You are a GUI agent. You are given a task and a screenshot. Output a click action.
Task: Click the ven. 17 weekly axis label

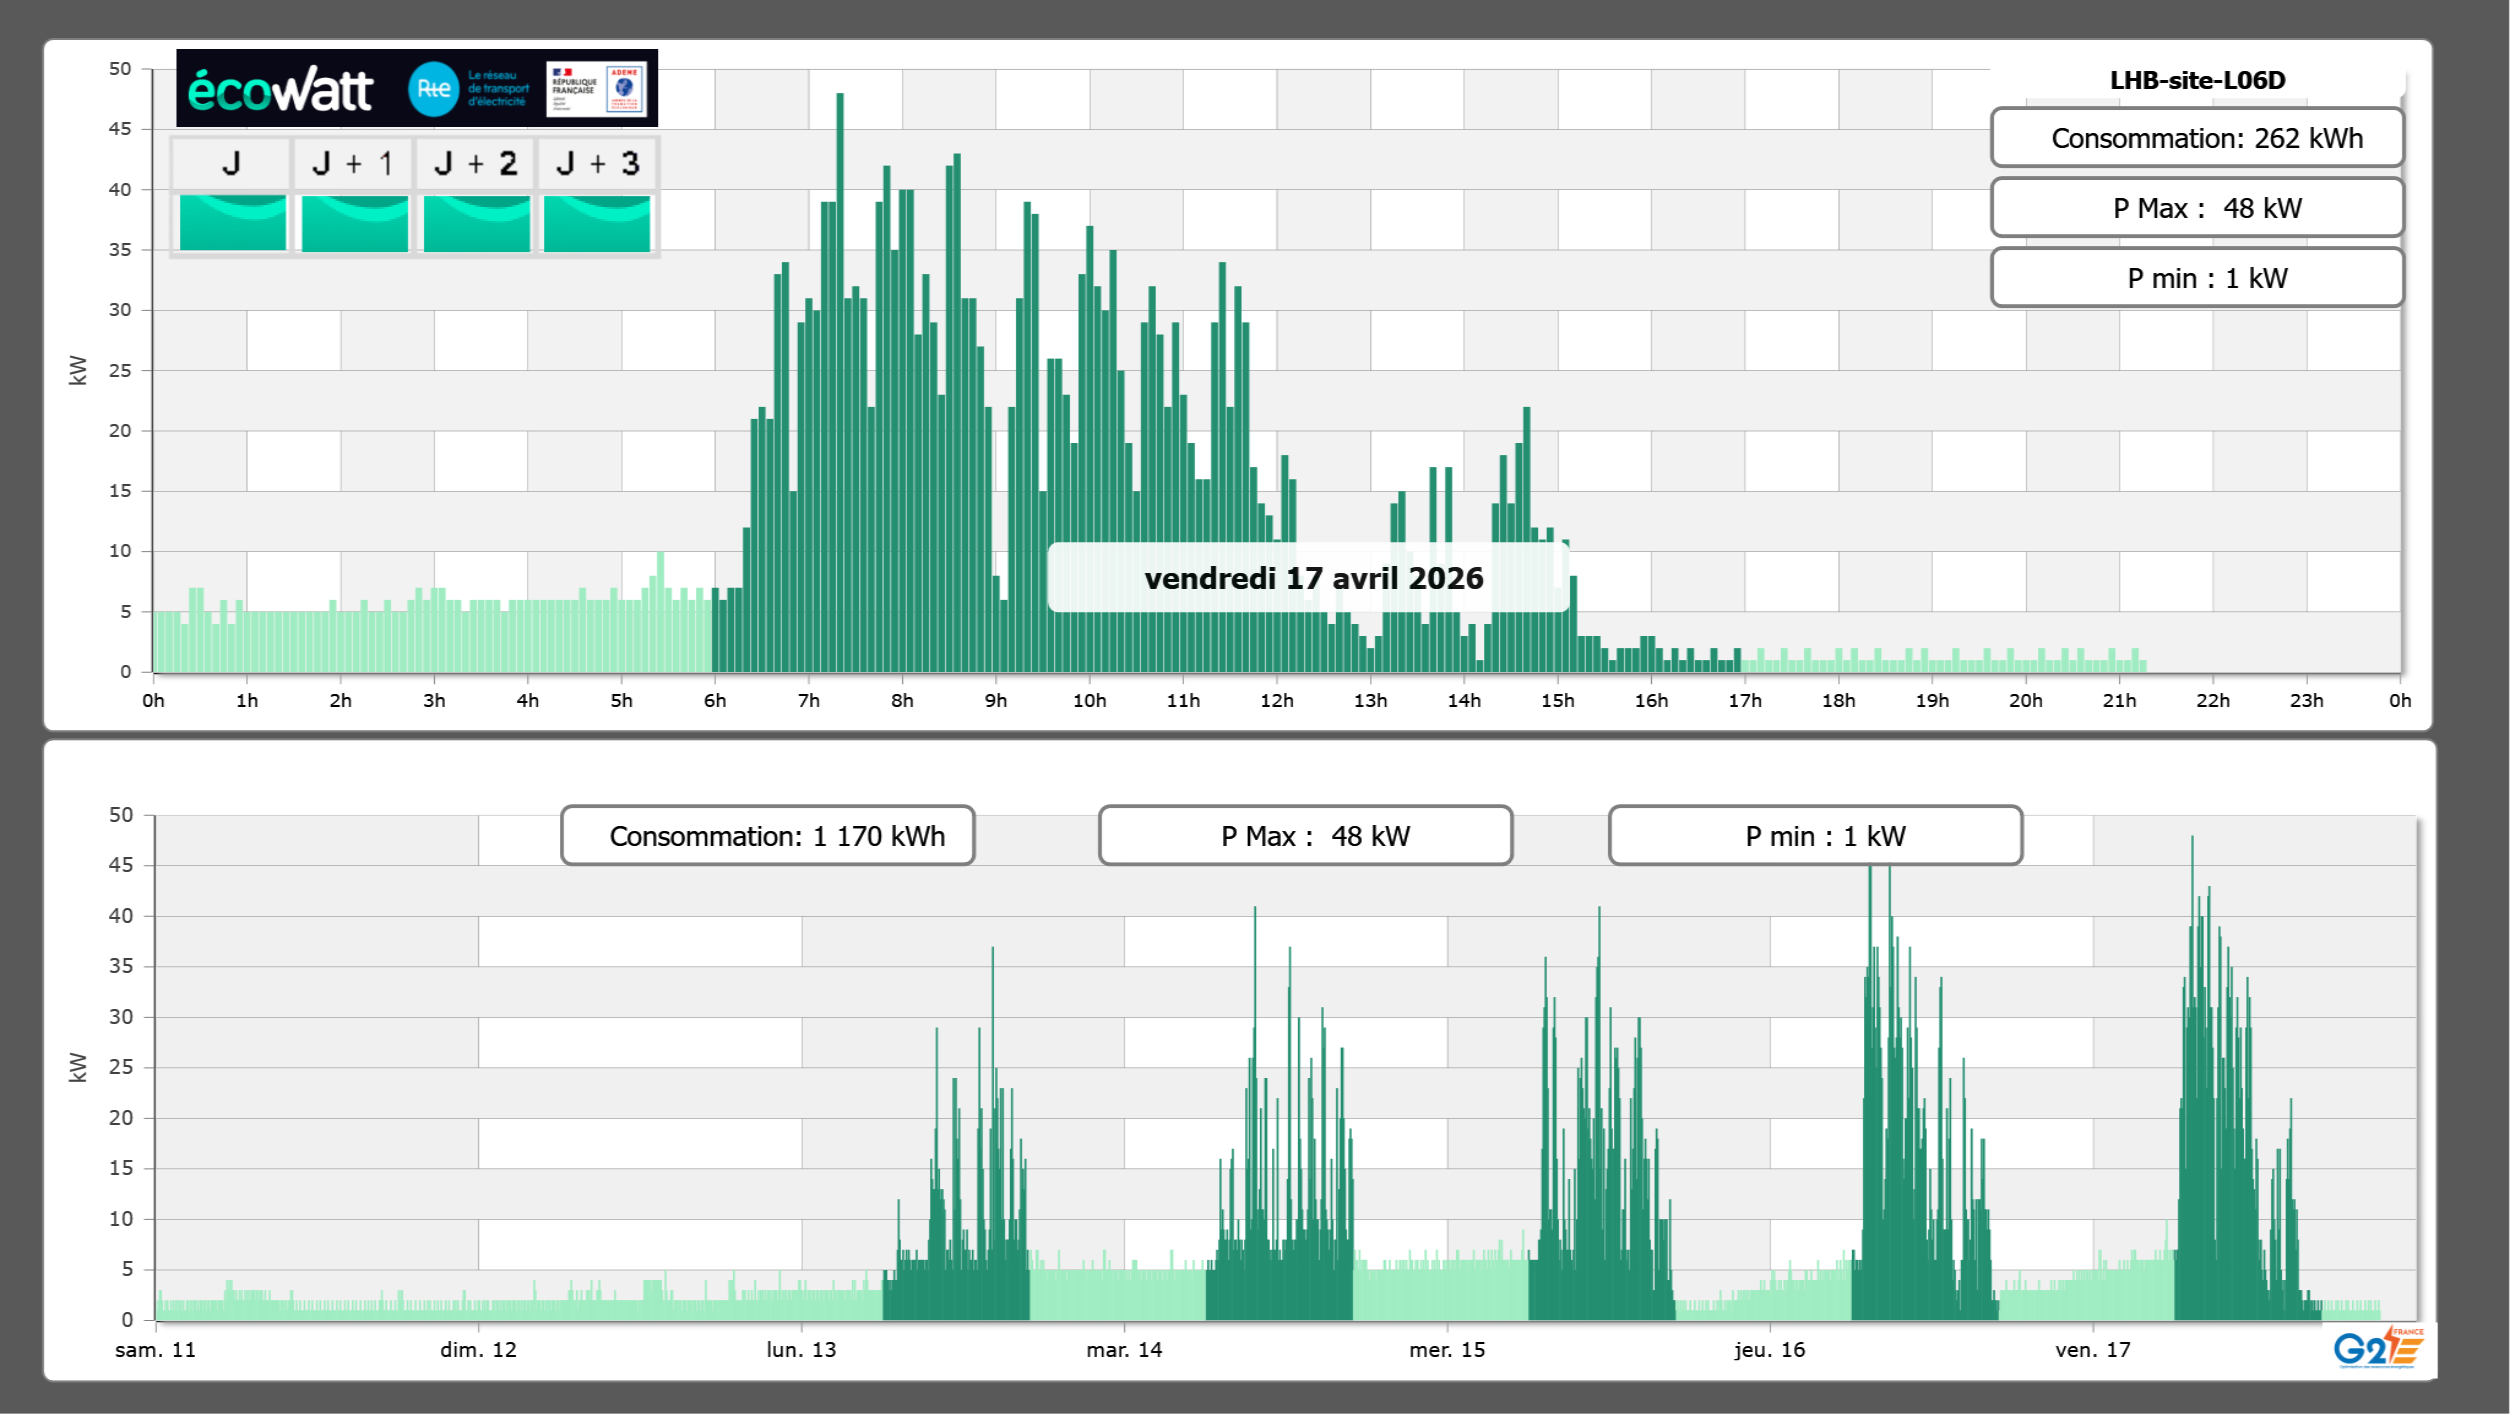click(2092, 1350)
